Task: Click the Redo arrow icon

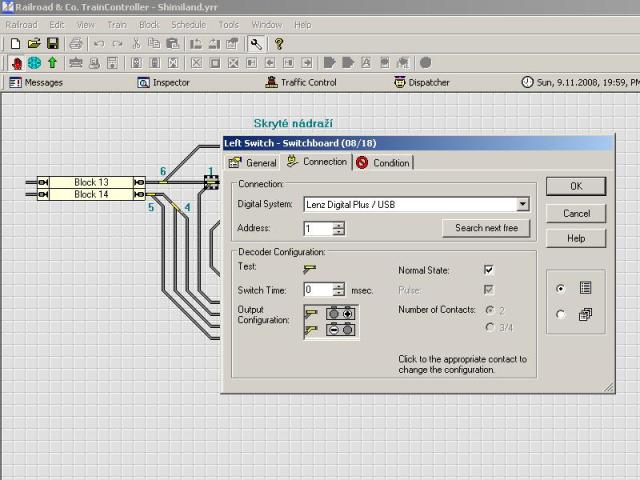Action: point(118,44)
